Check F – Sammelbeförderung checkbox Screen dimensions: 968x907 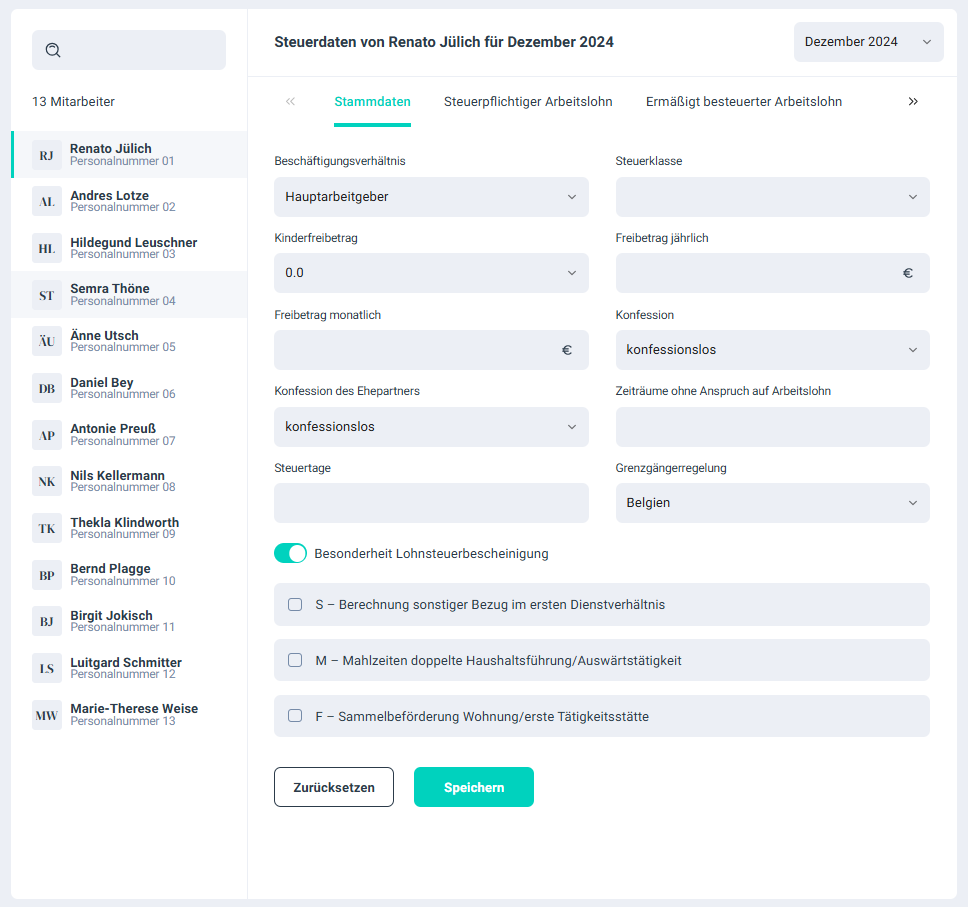click(x=295, y=716)
